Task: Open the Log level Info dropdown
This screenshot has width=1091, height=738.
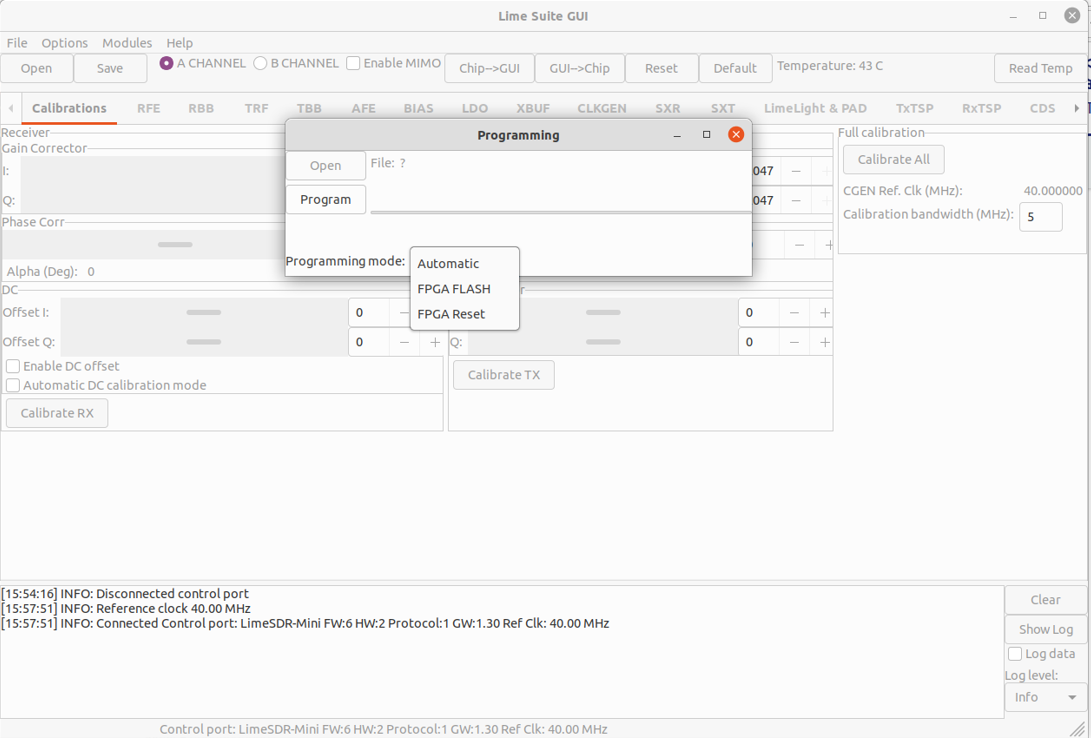Action: 1045,697
